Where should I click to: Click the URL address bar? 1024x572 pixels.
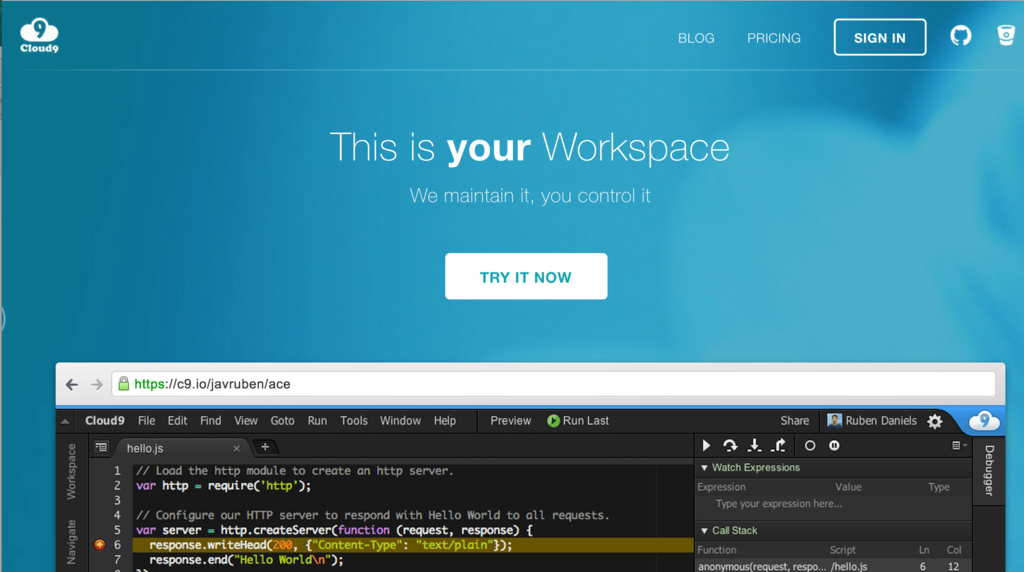pos(553,384)
